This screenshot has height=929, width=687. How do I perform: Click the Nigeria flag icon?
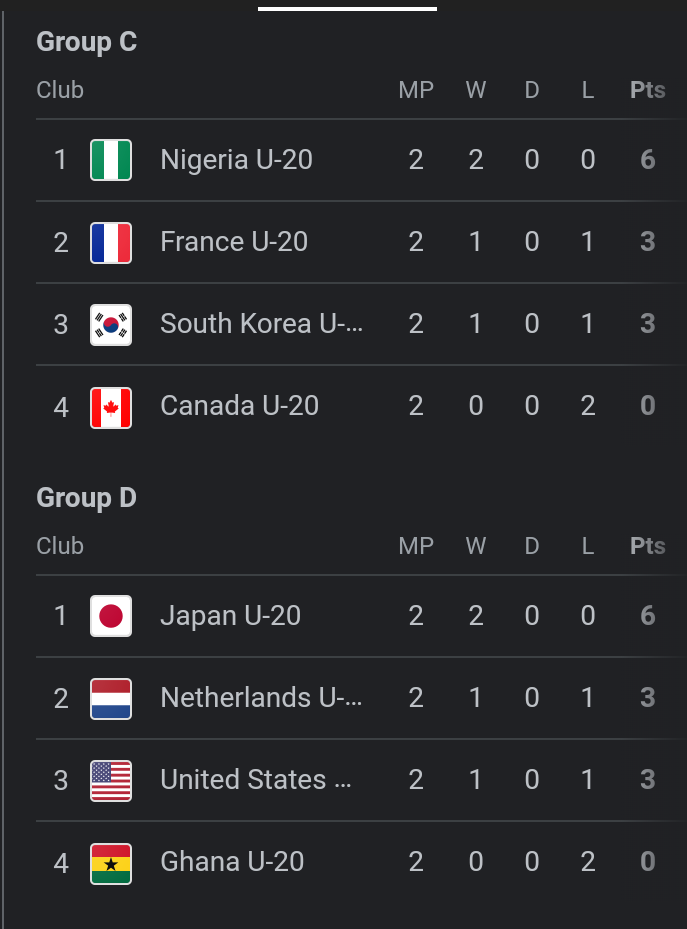[111, 160]
